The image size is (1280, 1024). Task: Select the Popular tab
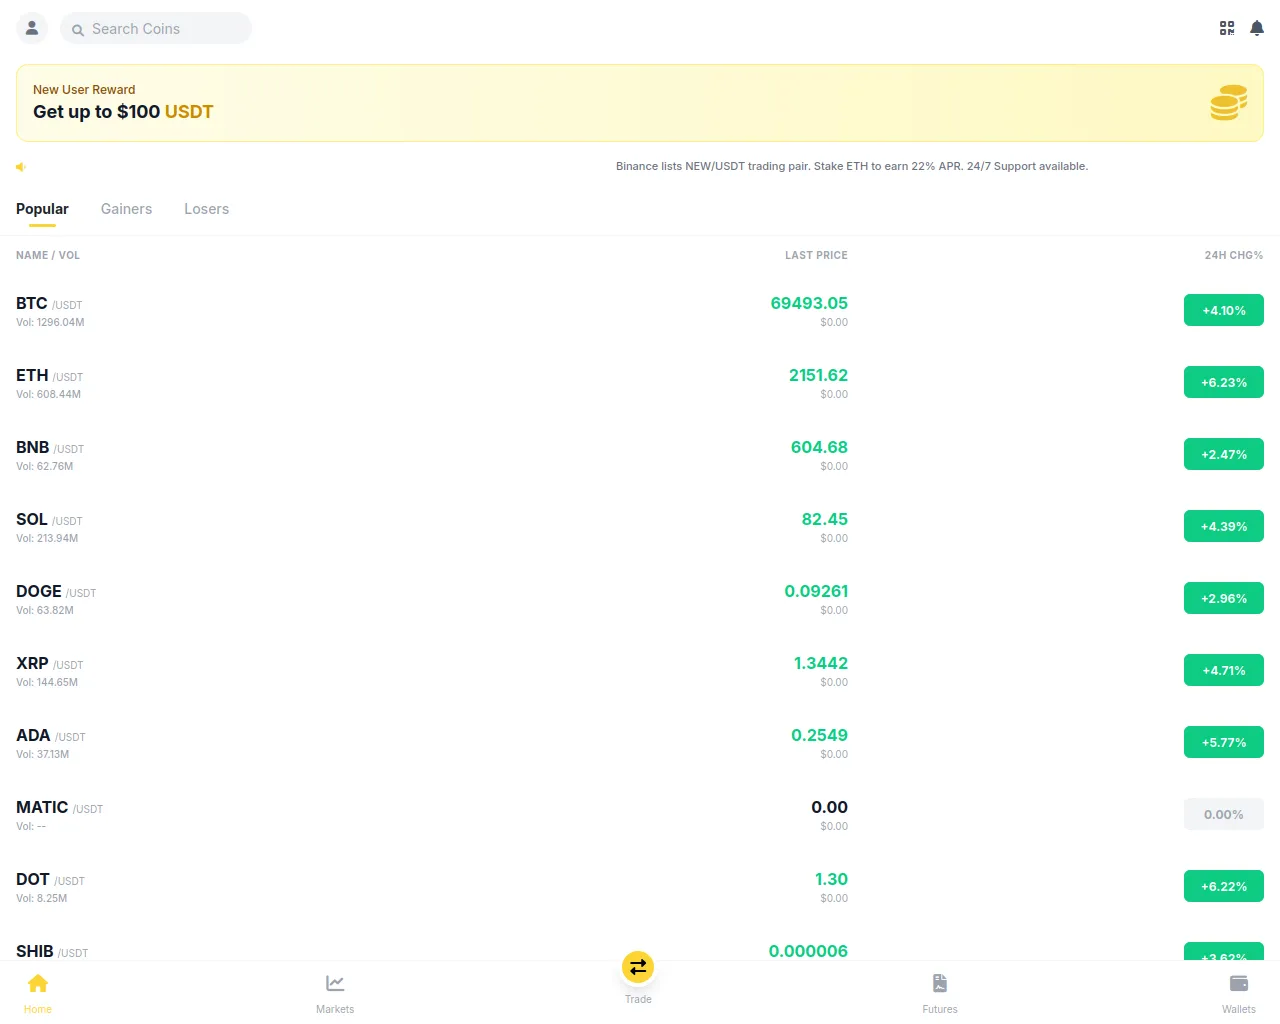click(42, 209)
